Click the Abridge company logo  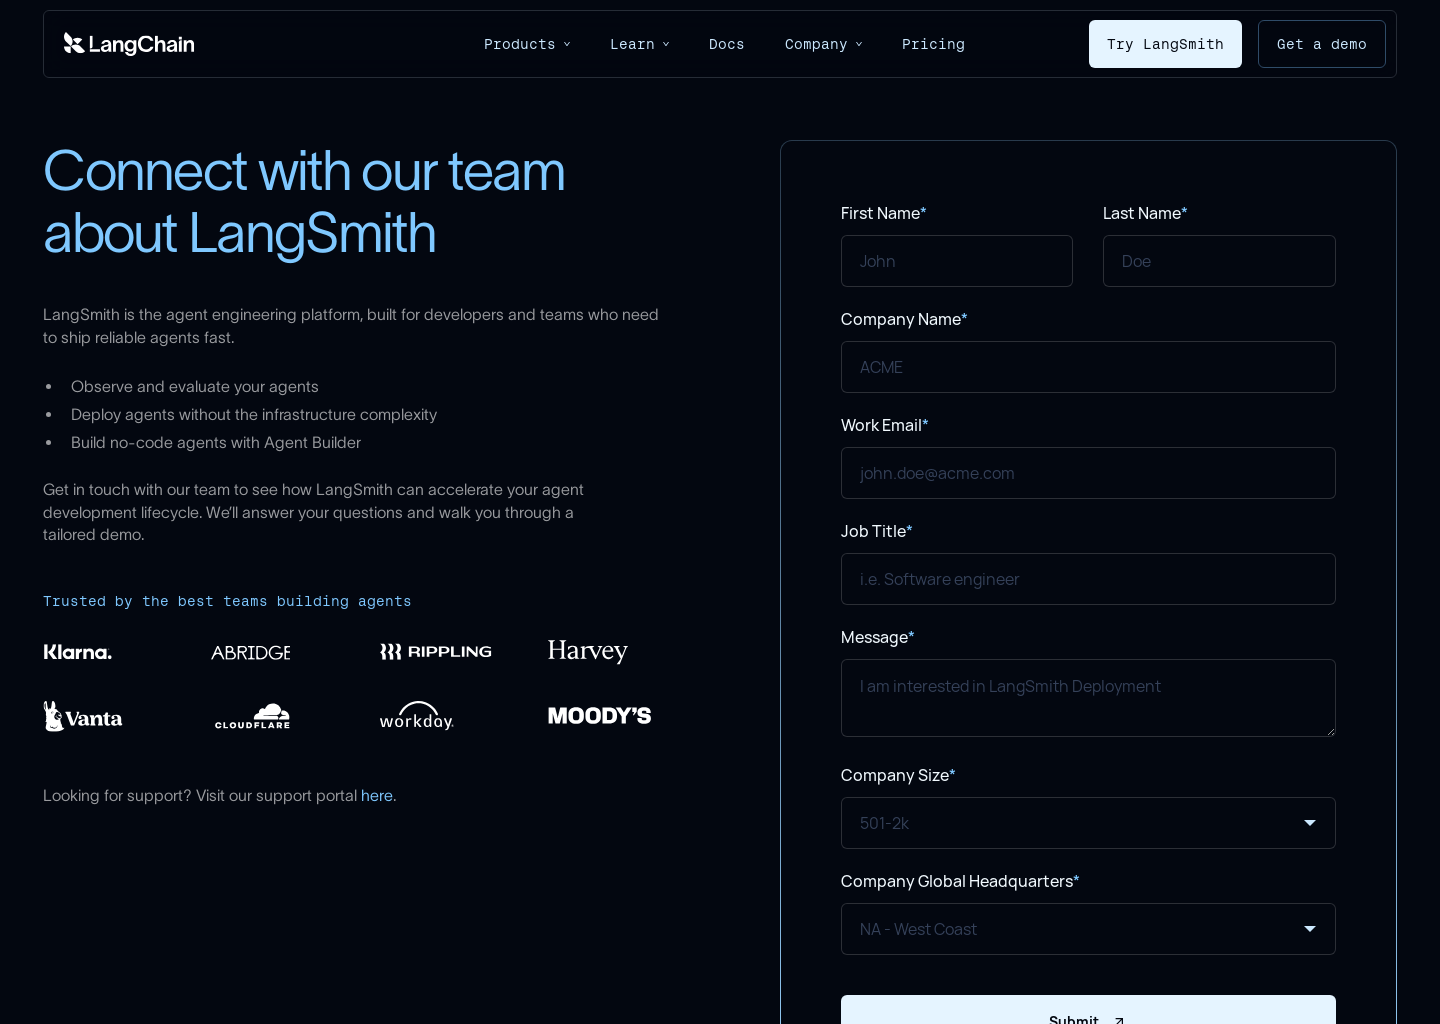250,652
